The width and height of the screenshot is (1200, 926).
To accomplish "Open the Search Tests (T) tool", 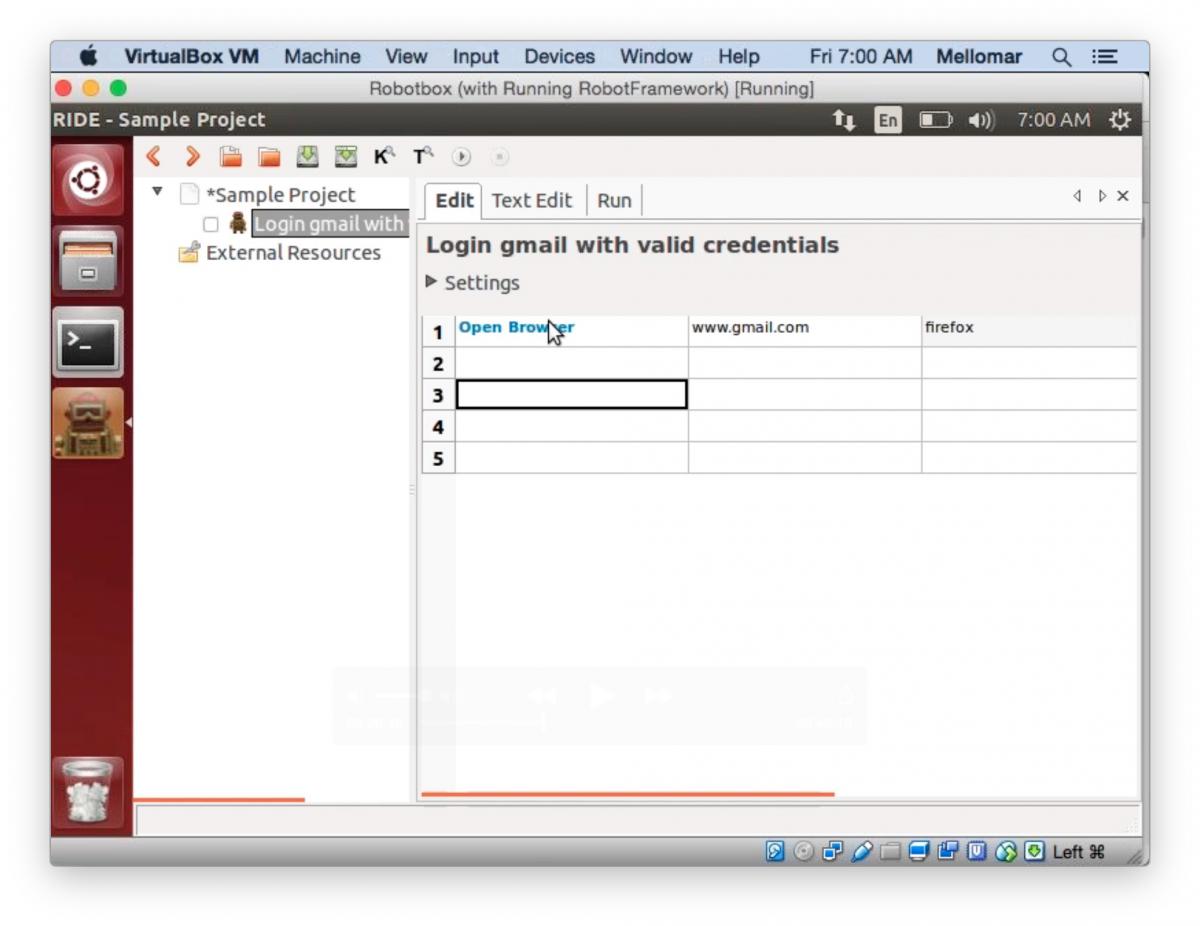I will (423, 157).
